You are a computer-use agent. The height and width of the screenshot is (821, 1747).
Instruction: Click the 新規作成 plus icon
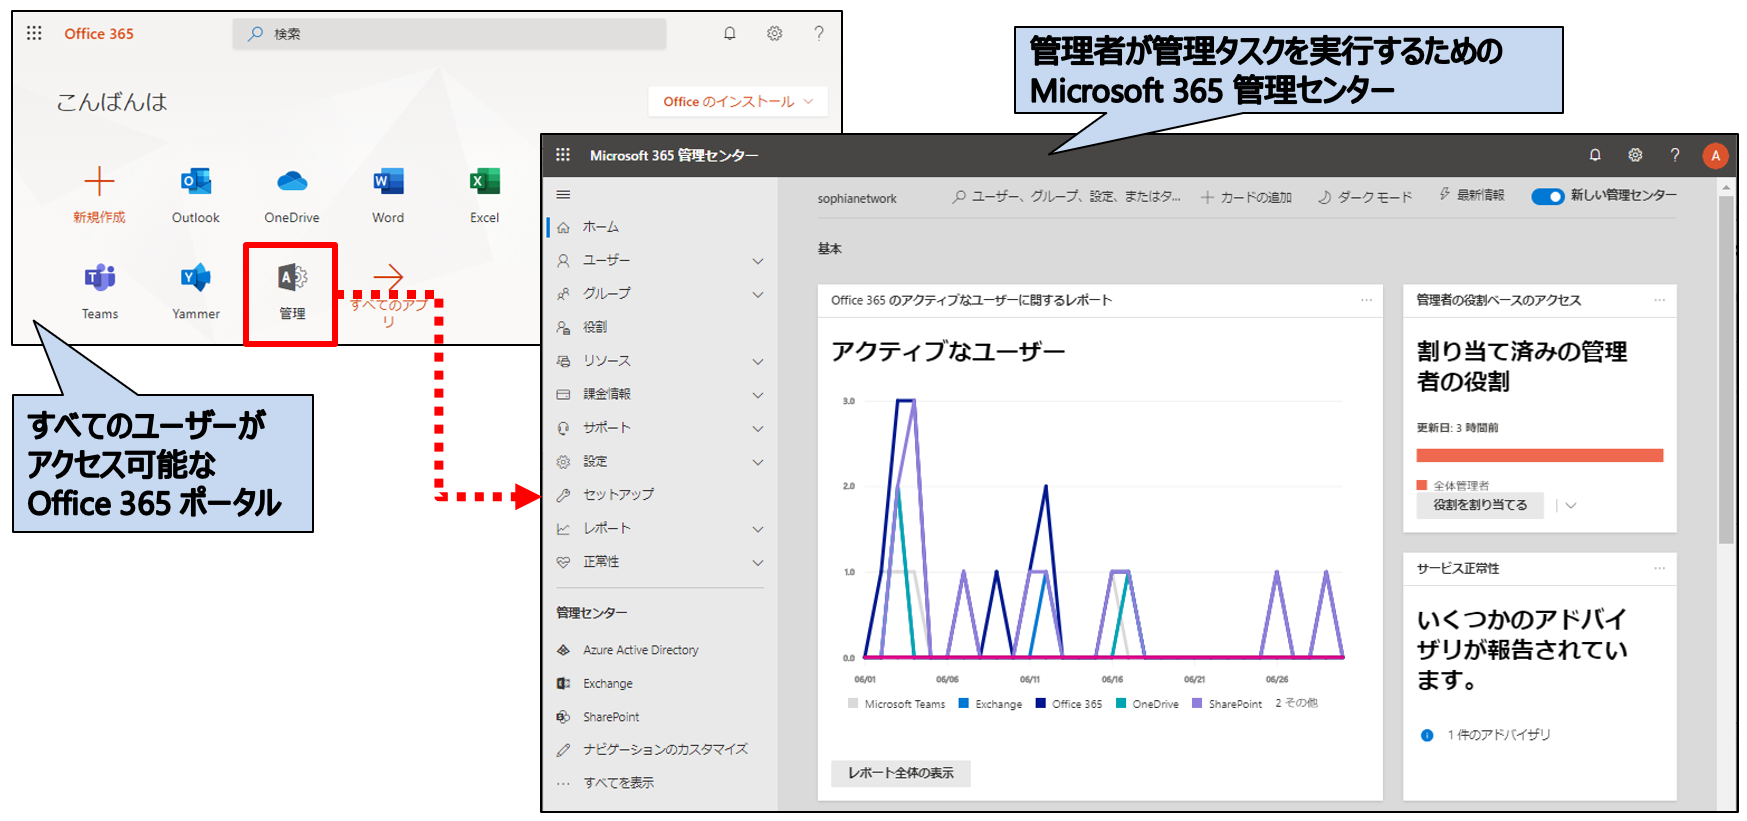(x=99, y=181)
